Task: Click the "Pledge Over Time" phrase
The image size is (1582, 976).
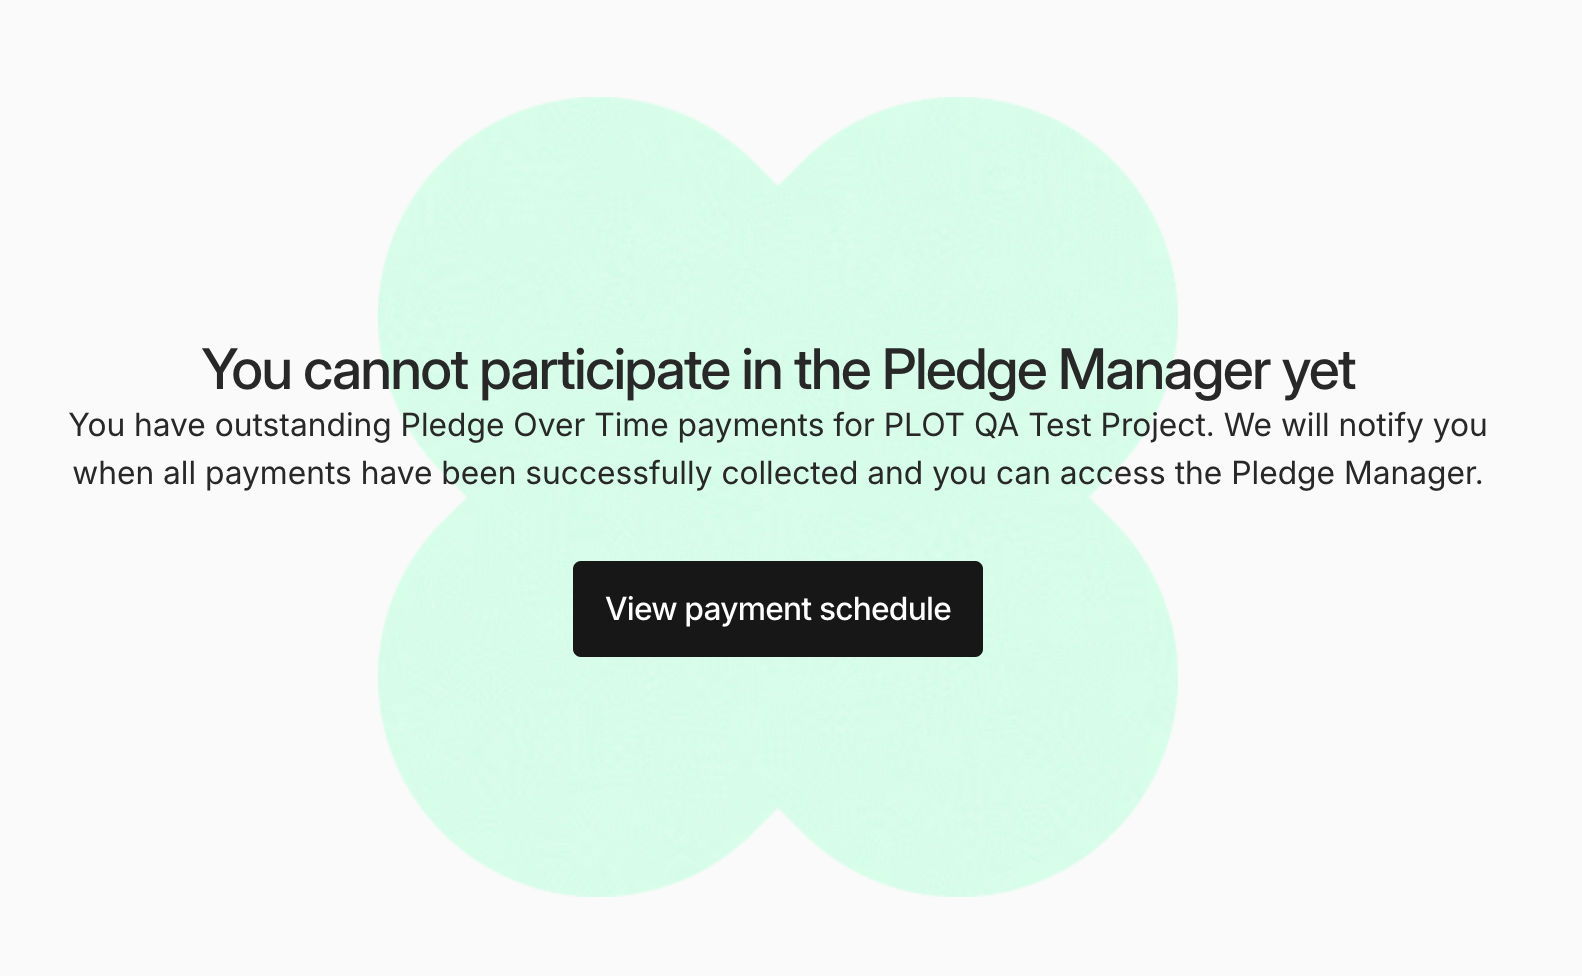Action: tap(534, 425)
